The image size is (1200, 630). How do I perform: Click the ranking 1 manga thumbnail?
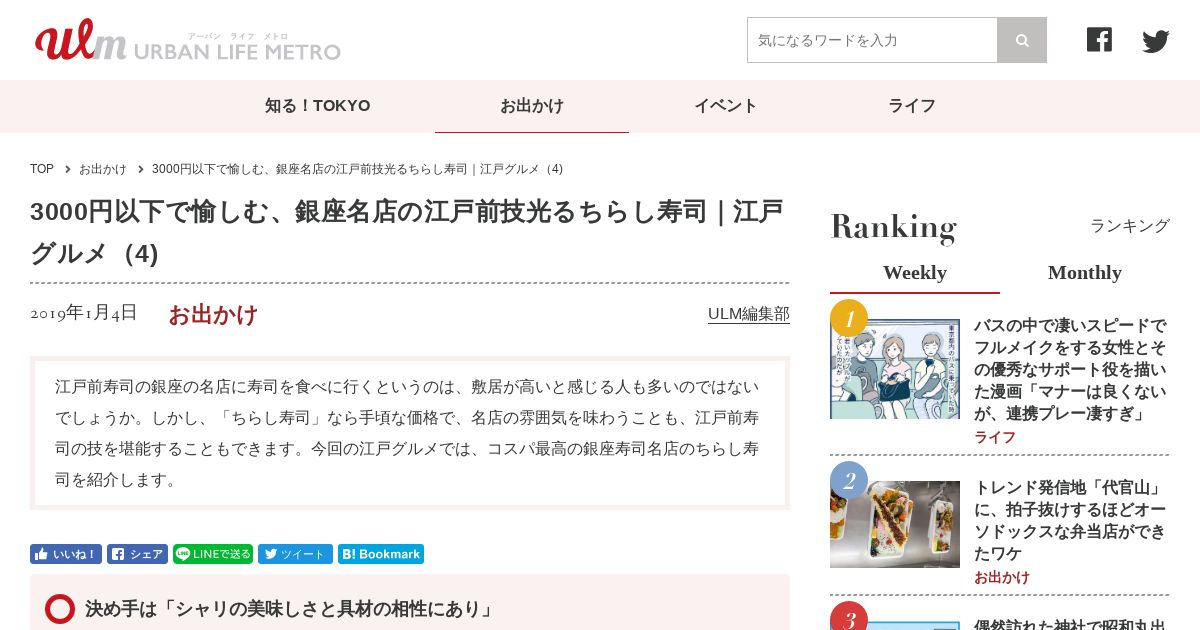coord(895,369)
